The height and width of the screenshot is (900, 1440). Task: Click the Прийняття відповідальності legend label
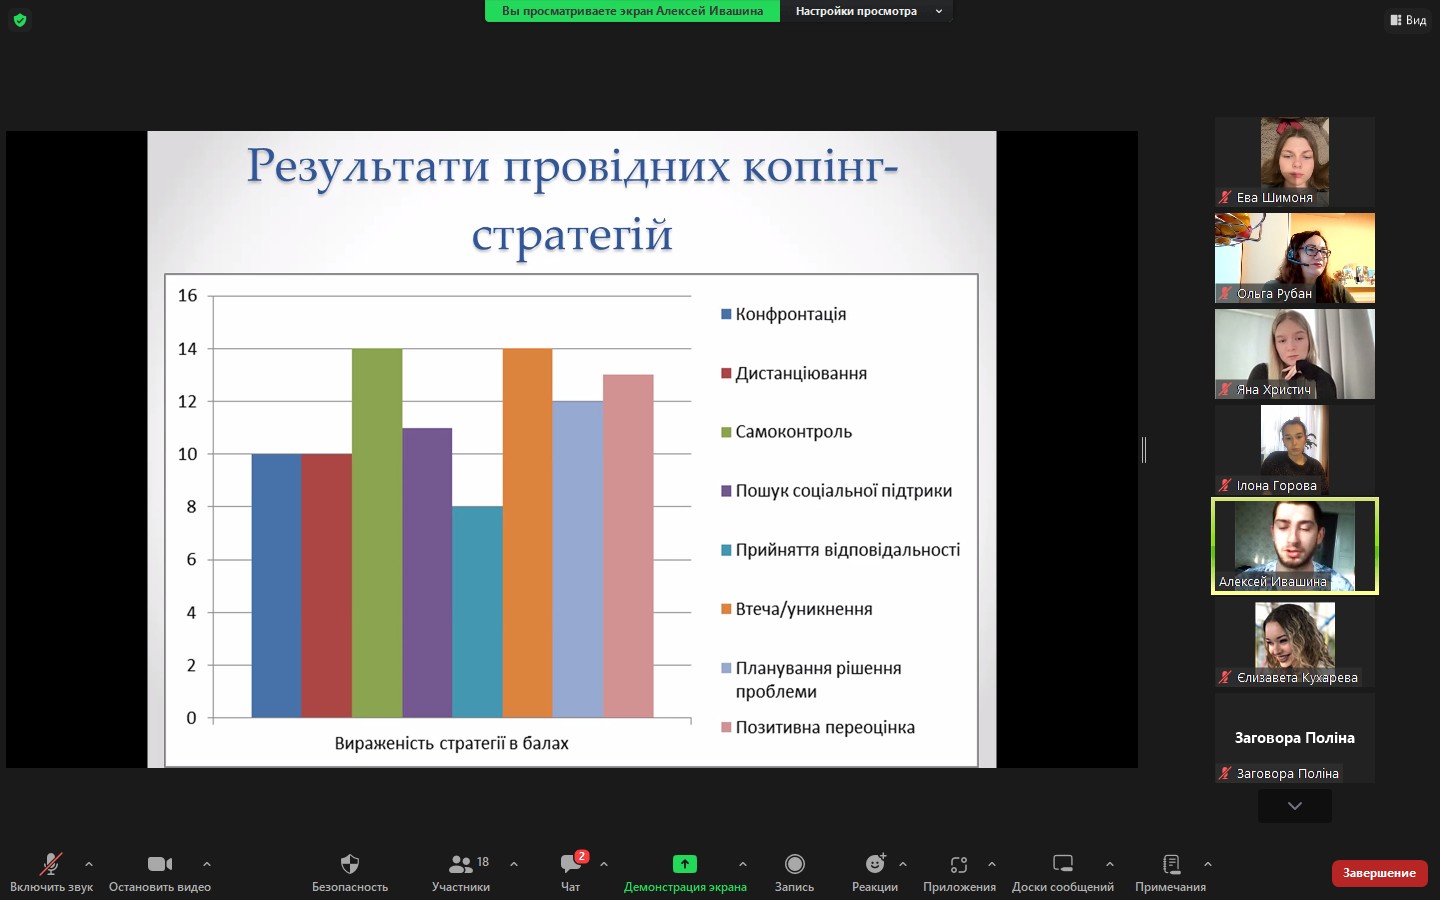(848, 550)
